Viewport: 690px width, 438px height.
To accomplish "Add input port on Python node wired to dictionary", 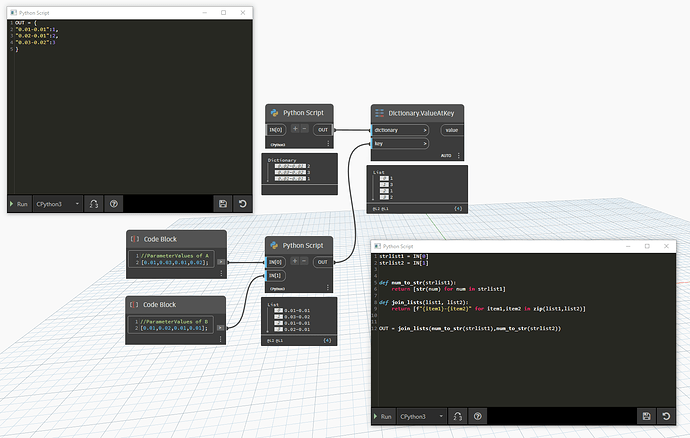I will 295,129.
